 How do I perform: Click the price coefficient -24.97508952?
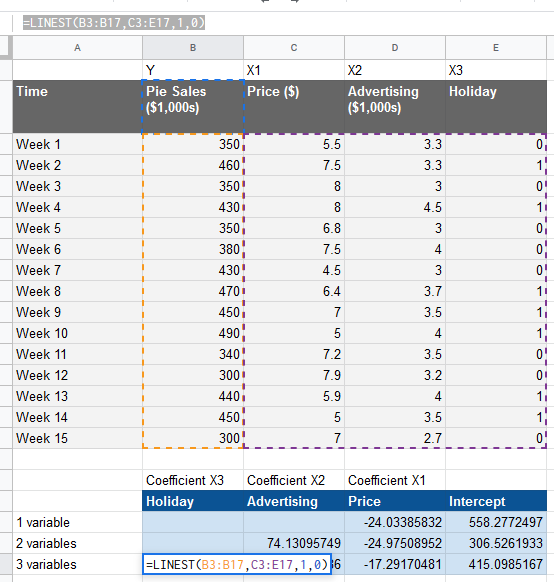pos(394,543)
